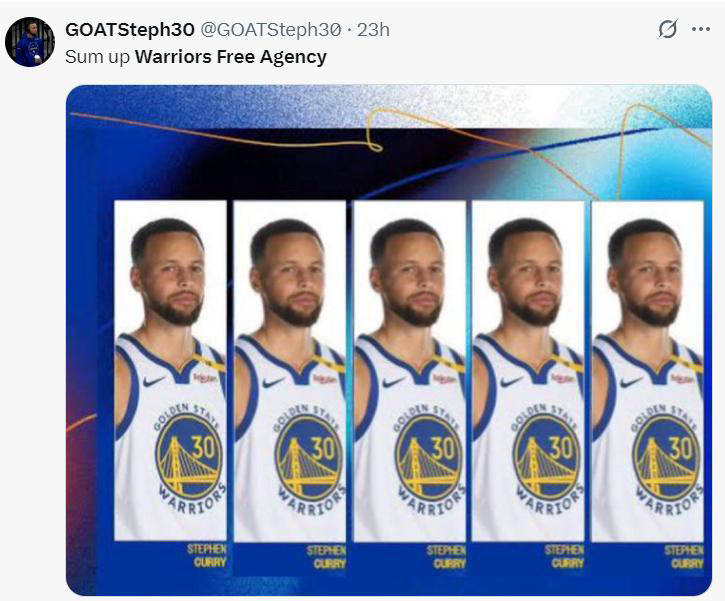Click the Nike swoosh on first jersey
The height and width of the screenshot is (601, 725).
[x=154, y=381]
